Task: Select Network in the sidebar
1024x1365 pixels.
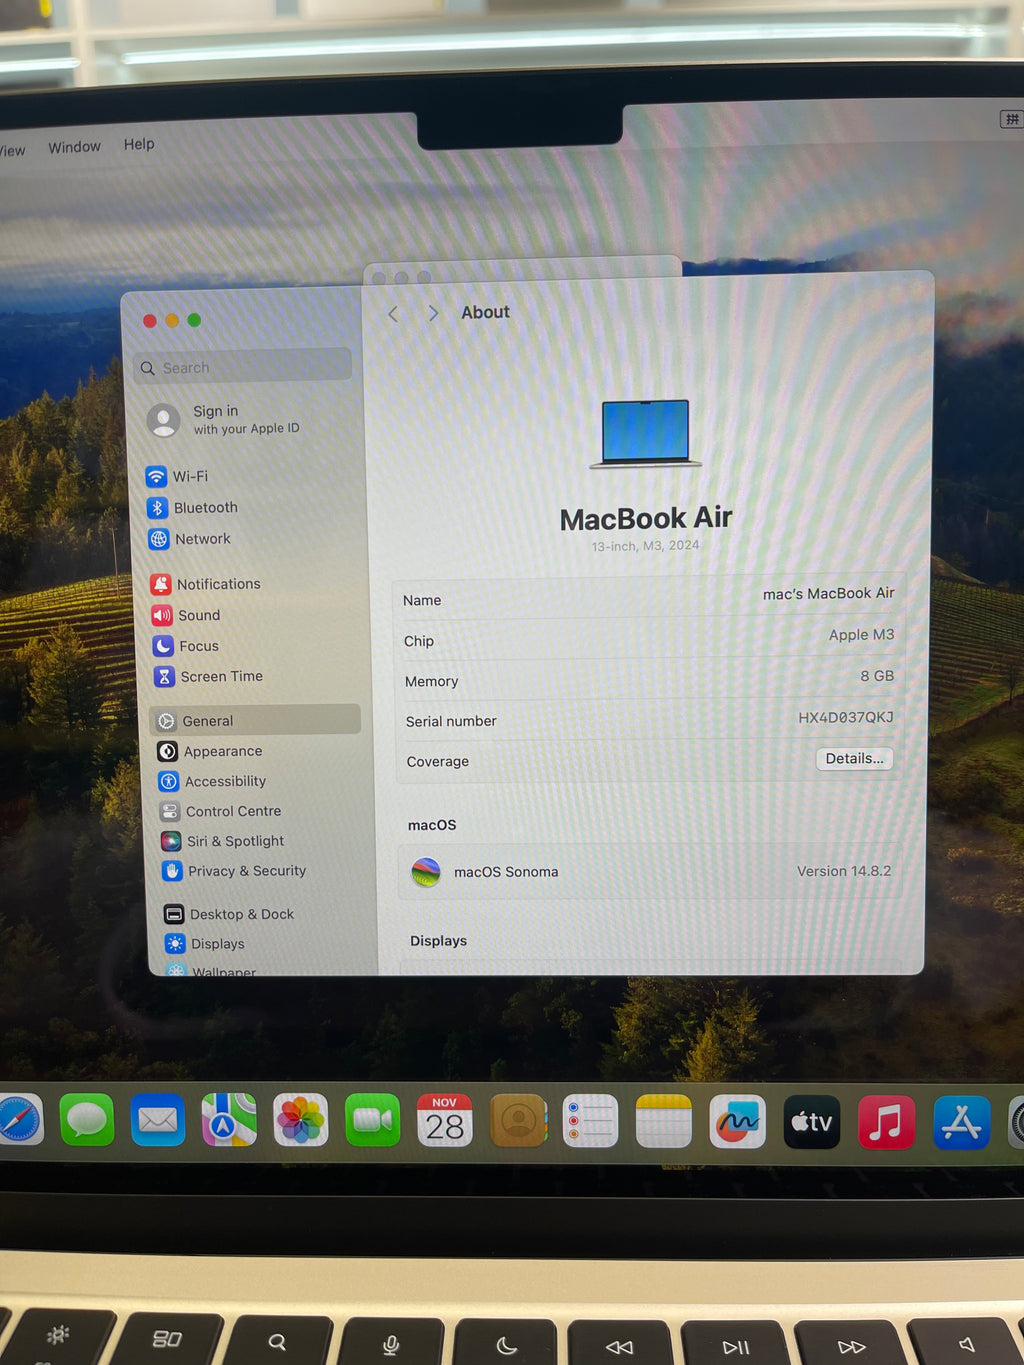Action: (190, 538)
